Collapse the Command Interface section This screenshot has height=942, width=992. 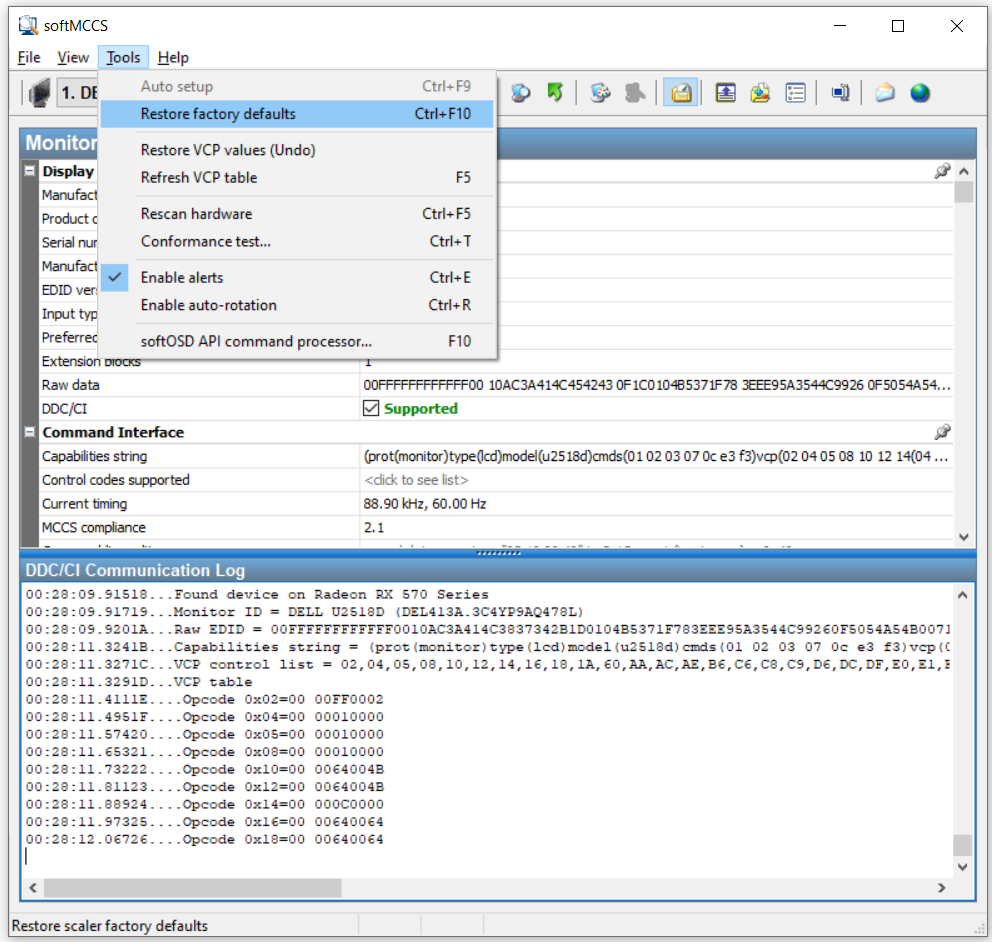30,433
